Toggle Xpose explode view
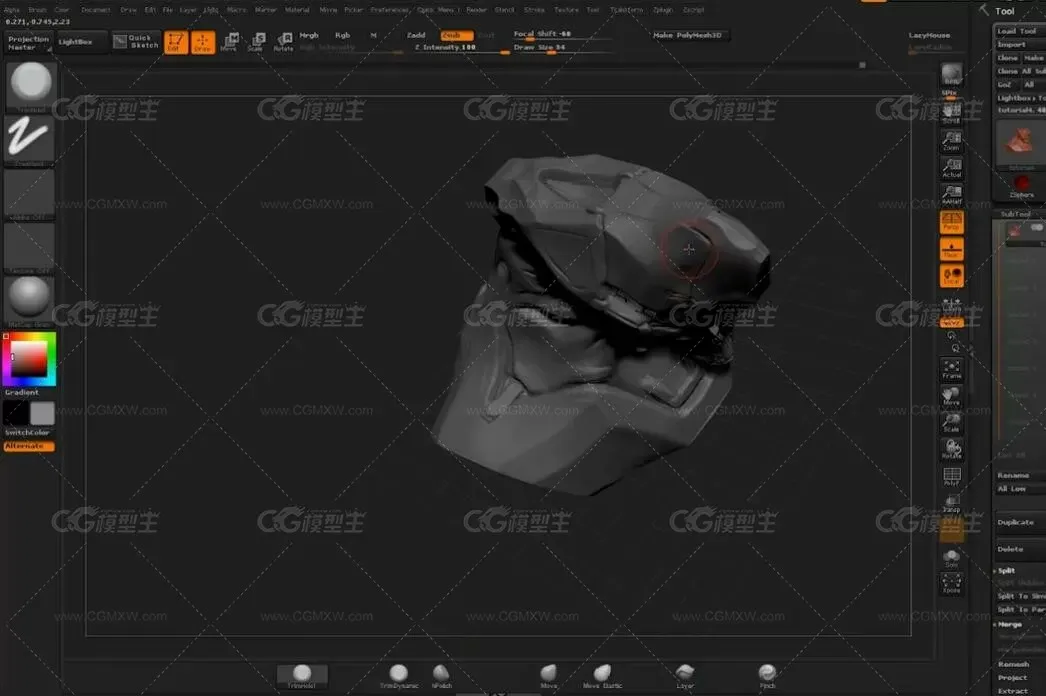Screen dimensions: 1046x696 [x=951, y=583]
